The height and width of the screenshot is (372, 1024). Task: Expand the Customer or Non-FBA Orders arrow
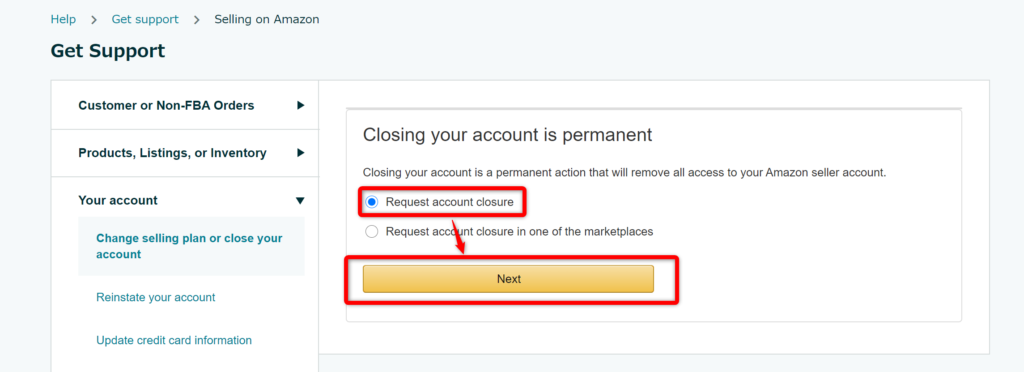[300, 105]
